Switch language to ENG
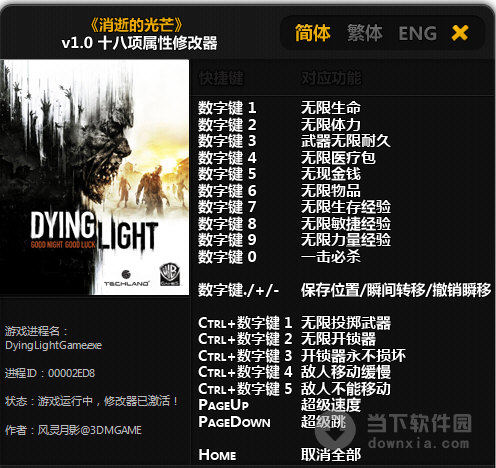Viewport: 496px width, 468px height. (x=418, y=33)
